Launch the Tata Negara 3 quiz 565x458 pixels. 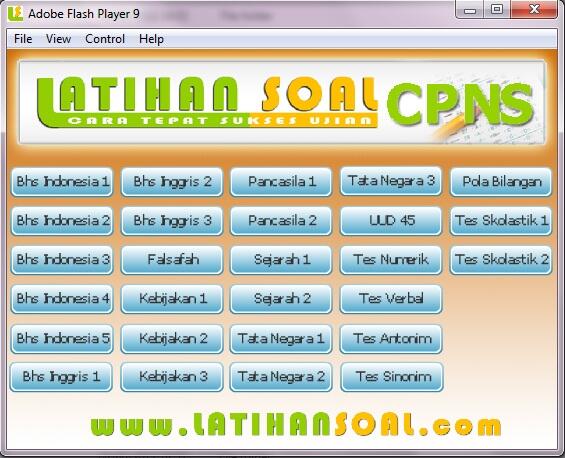(391, 181)
